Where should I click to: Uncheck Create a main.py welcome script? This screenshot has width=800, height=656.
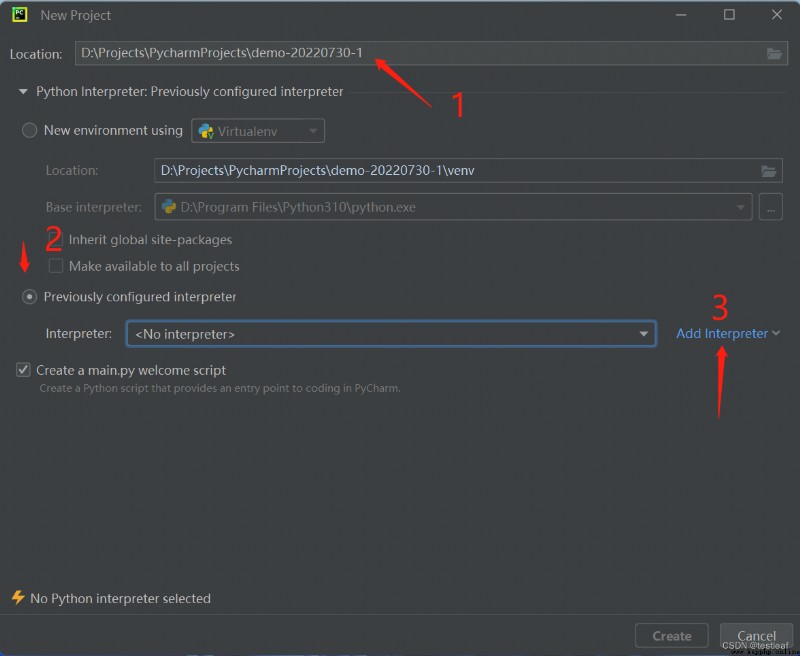click(x=23, y=370)
